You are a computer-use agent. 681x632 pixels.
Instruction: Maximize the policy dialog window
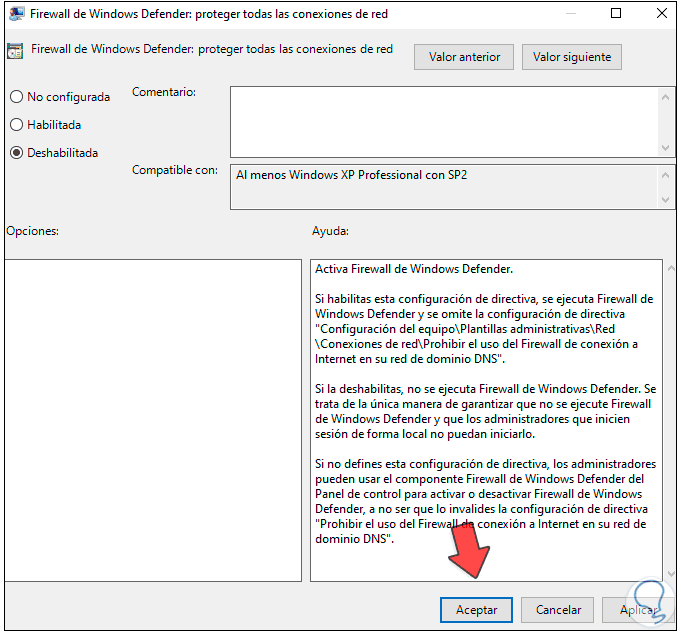point(616,13)
